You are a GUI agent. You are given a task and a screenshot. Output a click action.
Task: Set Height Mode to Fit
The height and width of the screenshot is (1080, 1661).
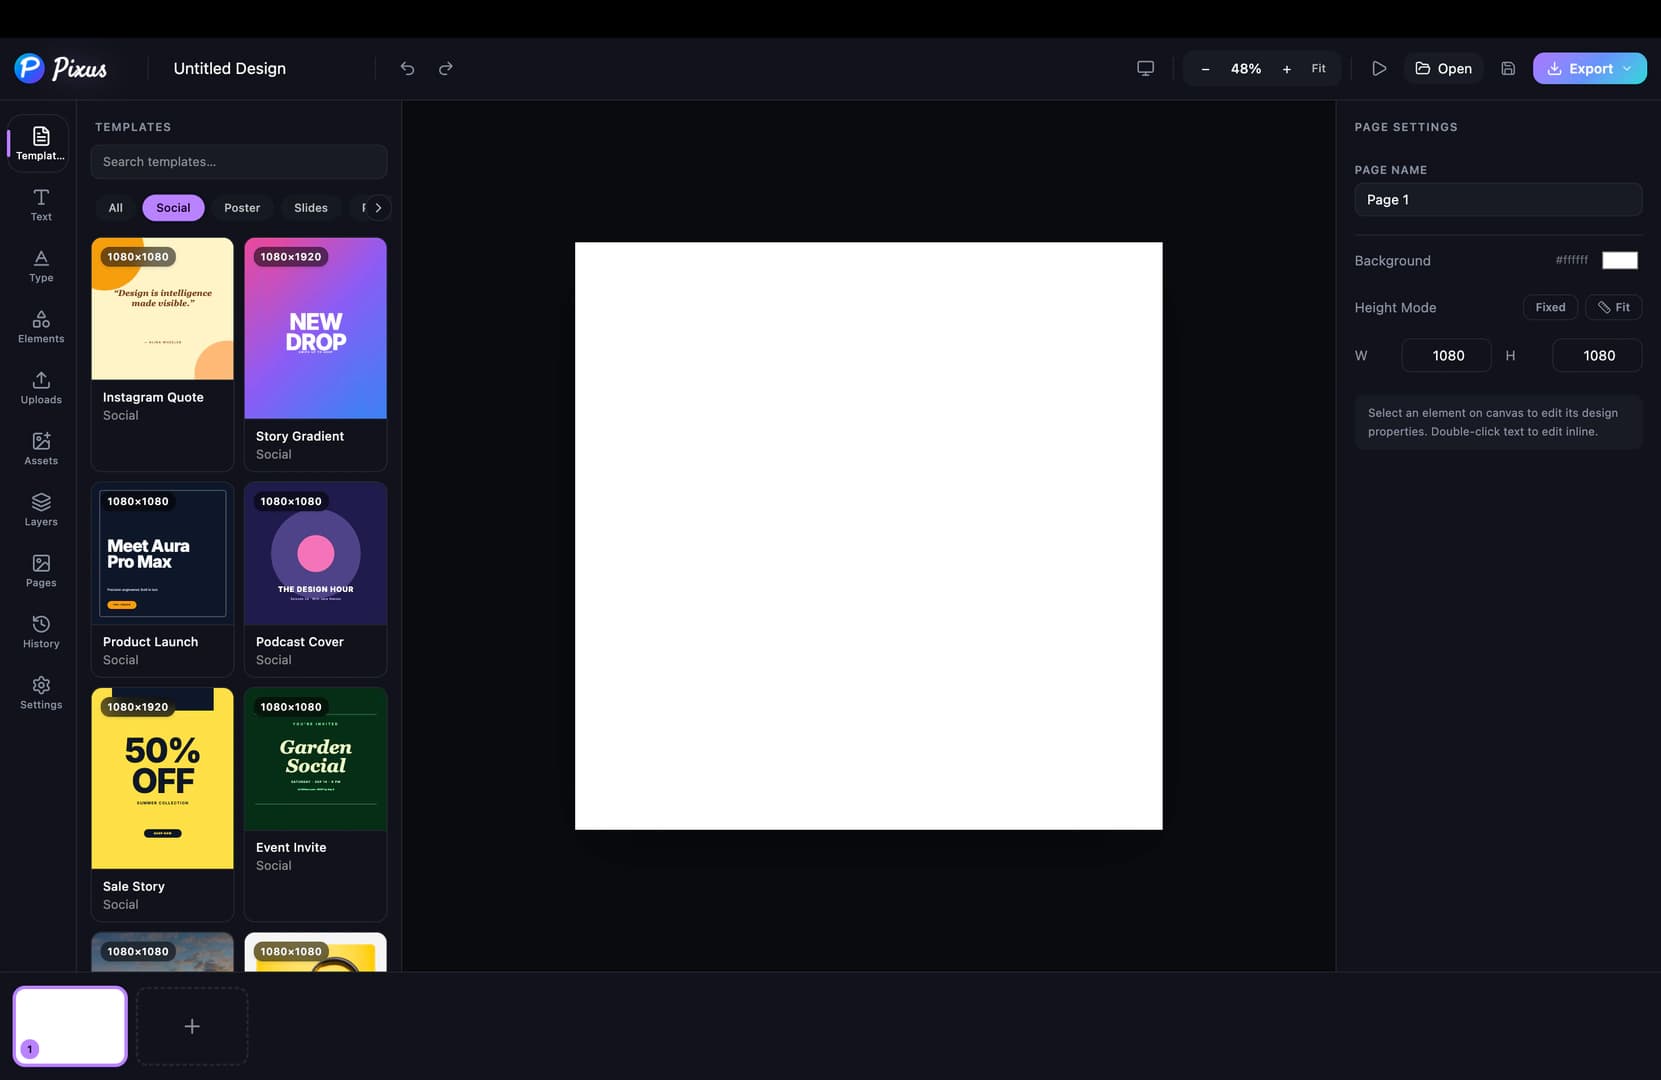(x=1613, y=307)
